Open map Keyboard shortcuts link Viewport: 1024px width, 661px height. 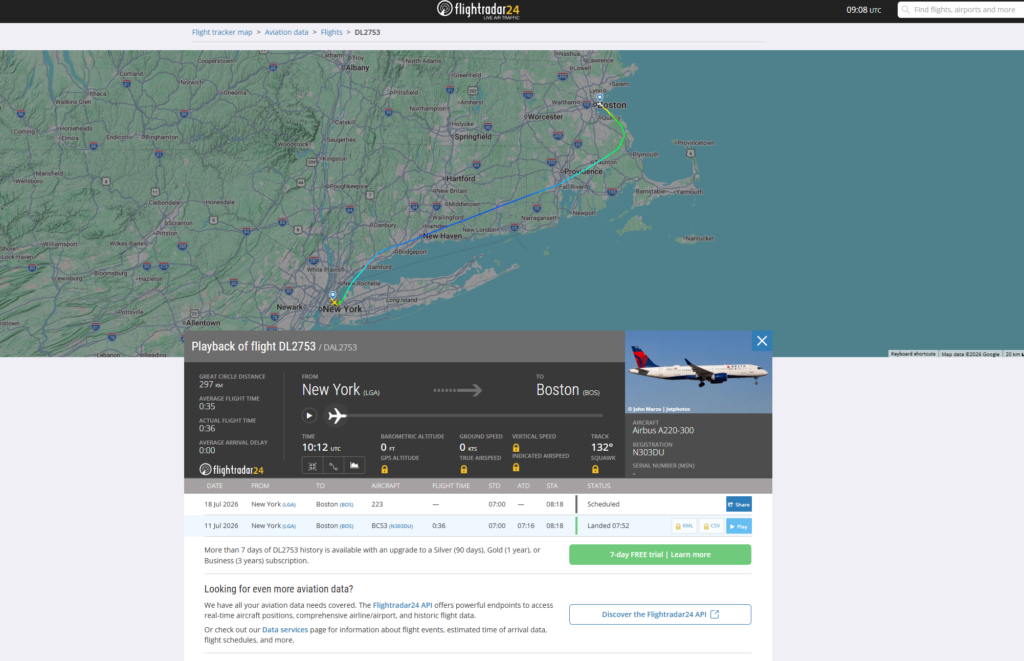click(x=913, y=354)
